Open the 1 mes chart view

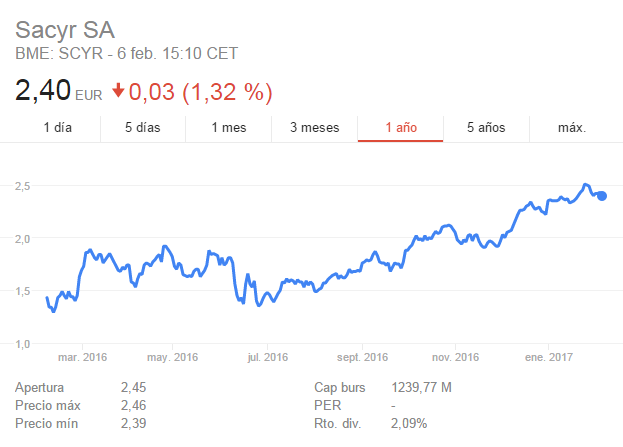(x=229, y=128)
